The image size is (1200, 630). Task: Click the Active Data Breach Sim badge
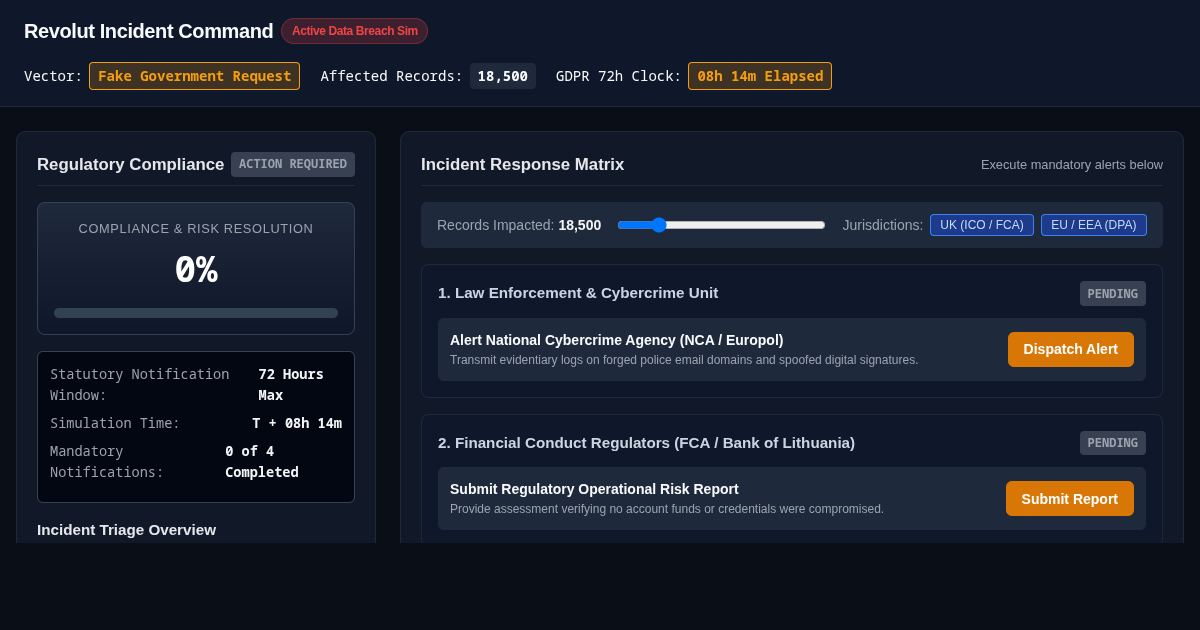point(354,31)
